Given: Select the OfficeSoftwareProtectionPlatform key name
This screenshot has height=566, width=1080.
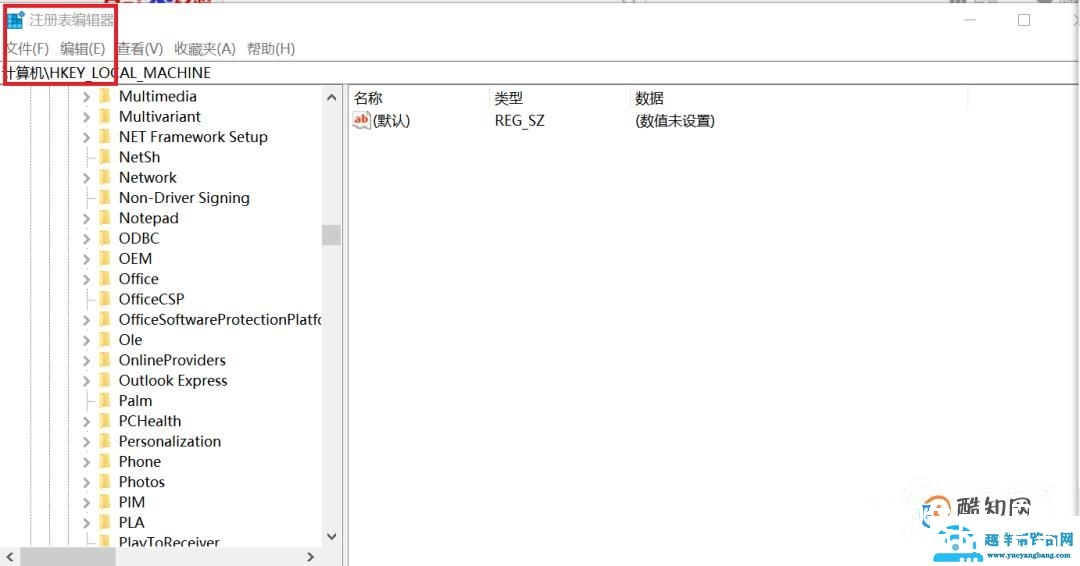Looking at the screenshot, I should click(220, 319).
